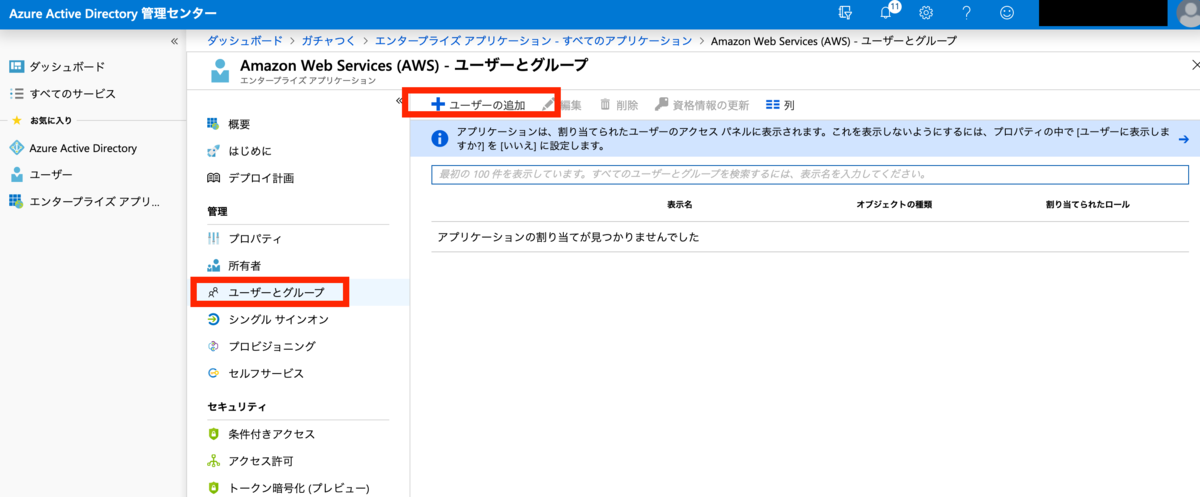Click the Amazon Web Services application header icon
Viewport: 1200px width, 497px height.
click(x=220, y=70)
